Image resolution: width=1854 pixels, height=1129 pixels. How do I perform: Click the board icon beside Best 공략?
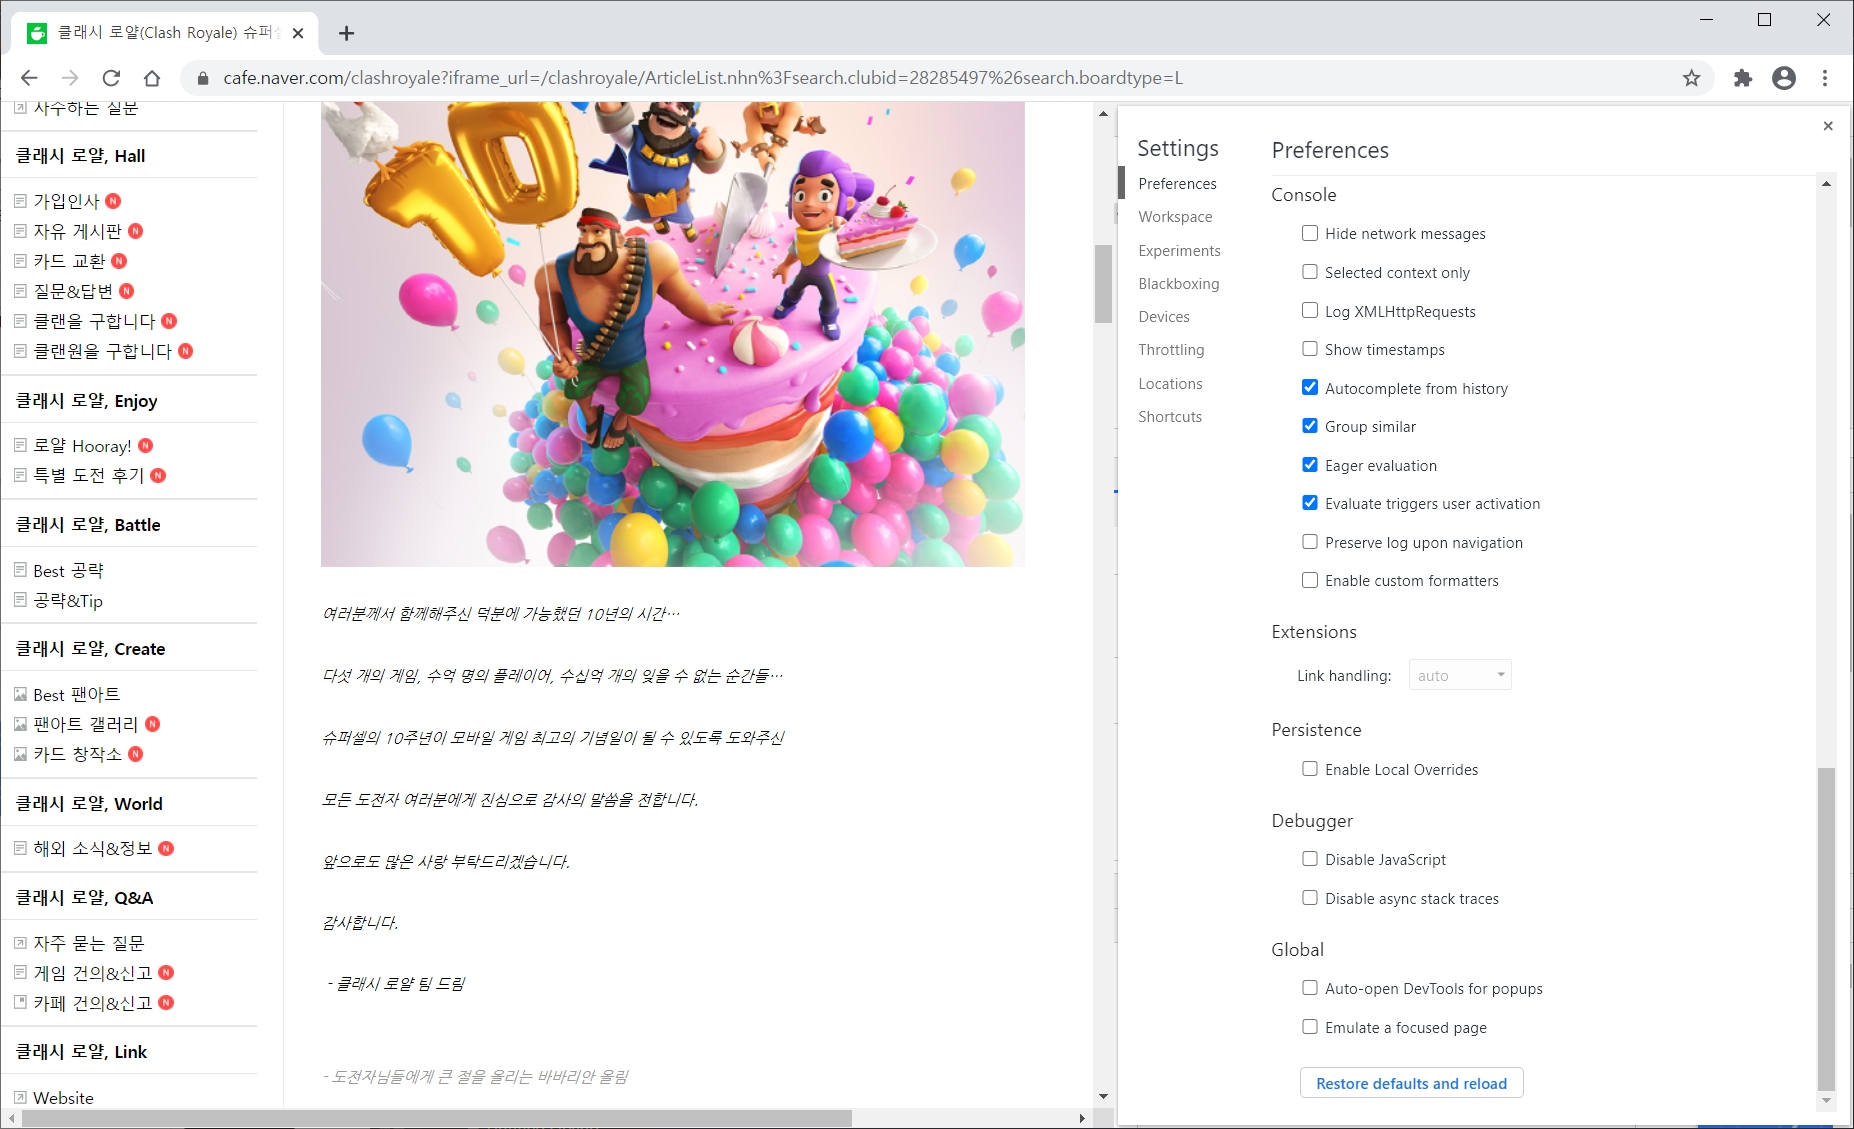[20, 570]
